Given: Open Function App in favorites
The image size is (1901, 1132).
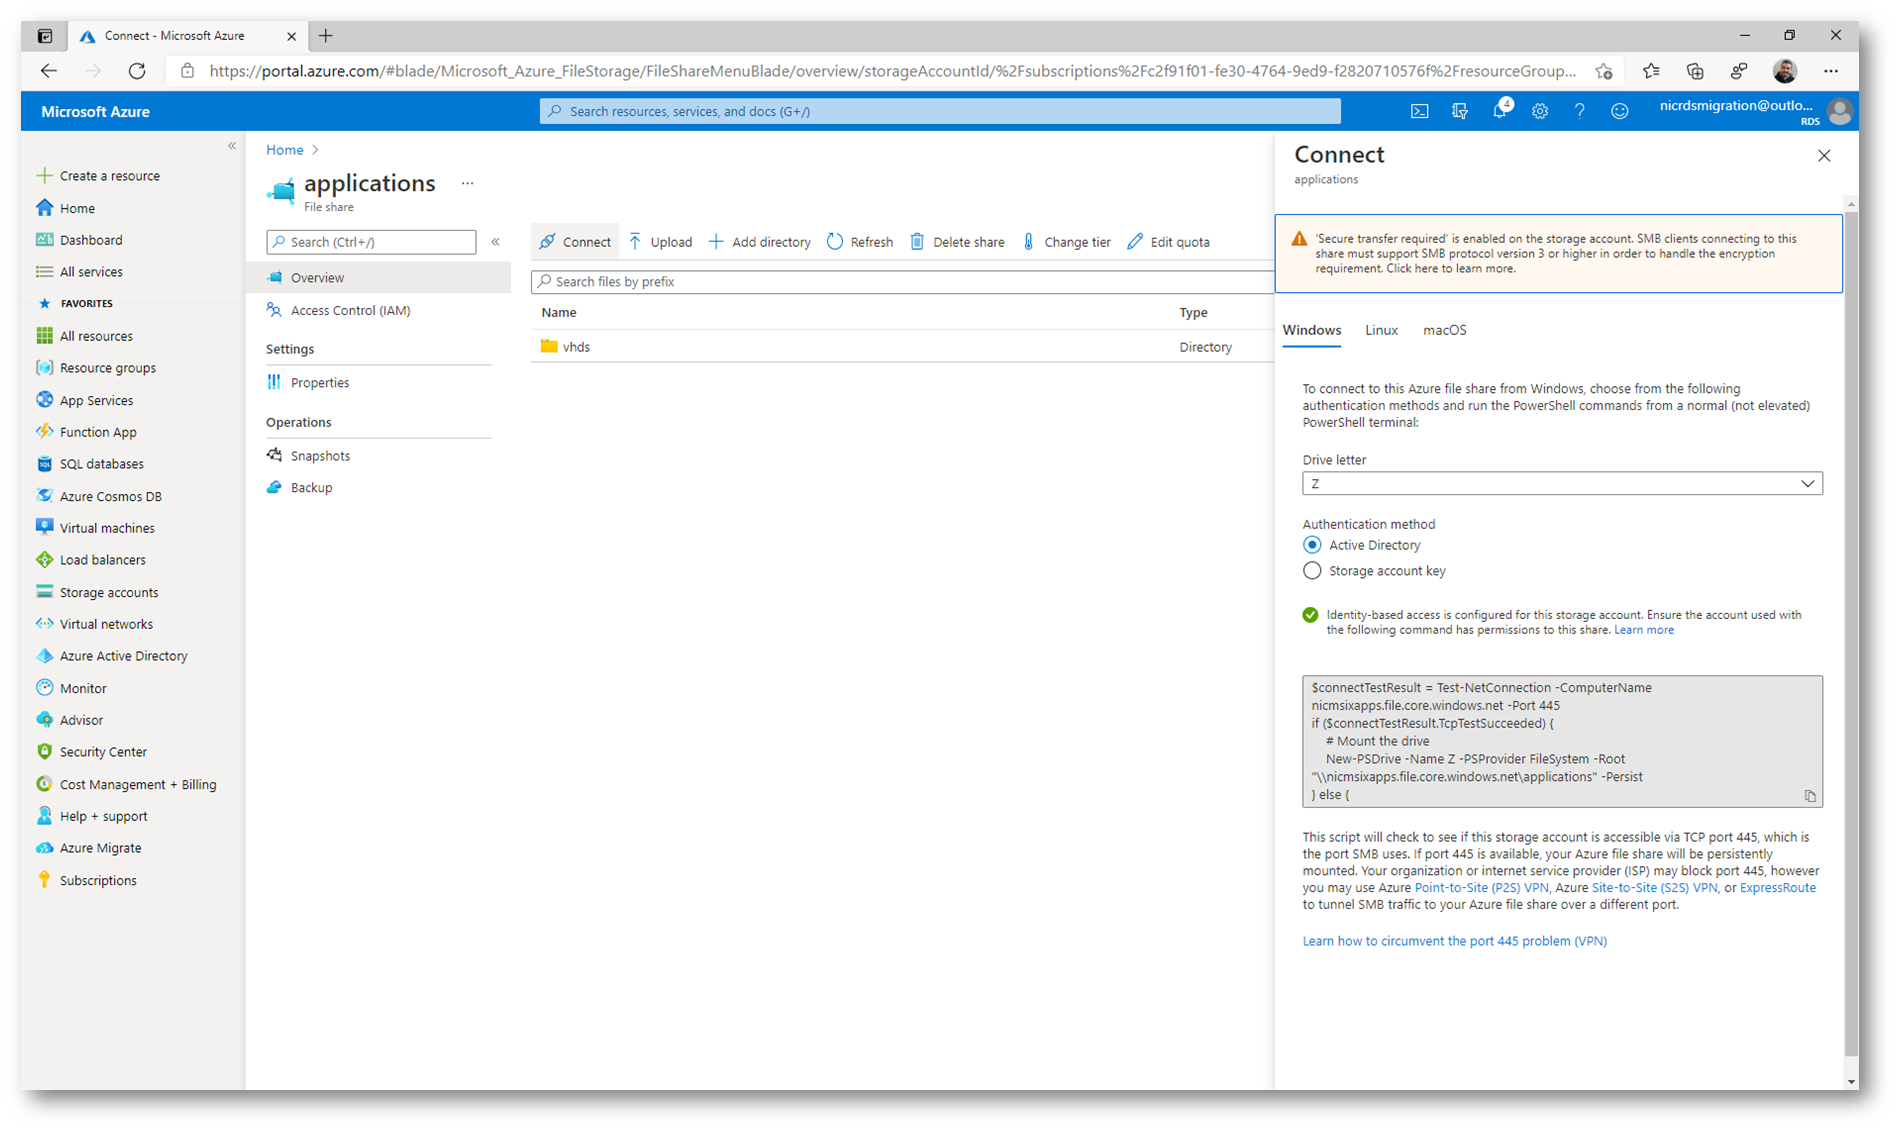Looking at the screenshot, I should pos(98,432).
